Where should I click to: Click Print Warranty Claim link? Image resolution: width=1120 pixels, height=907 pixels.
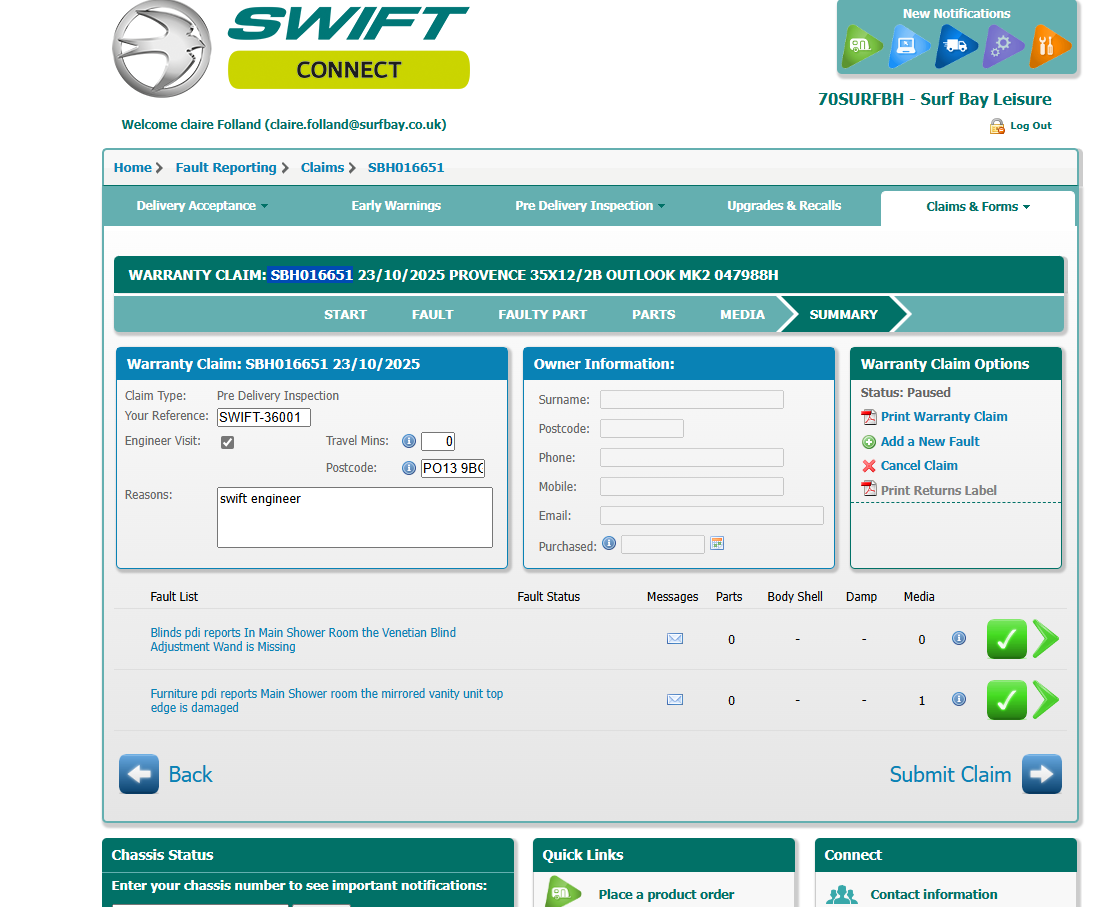click(944, 416)
